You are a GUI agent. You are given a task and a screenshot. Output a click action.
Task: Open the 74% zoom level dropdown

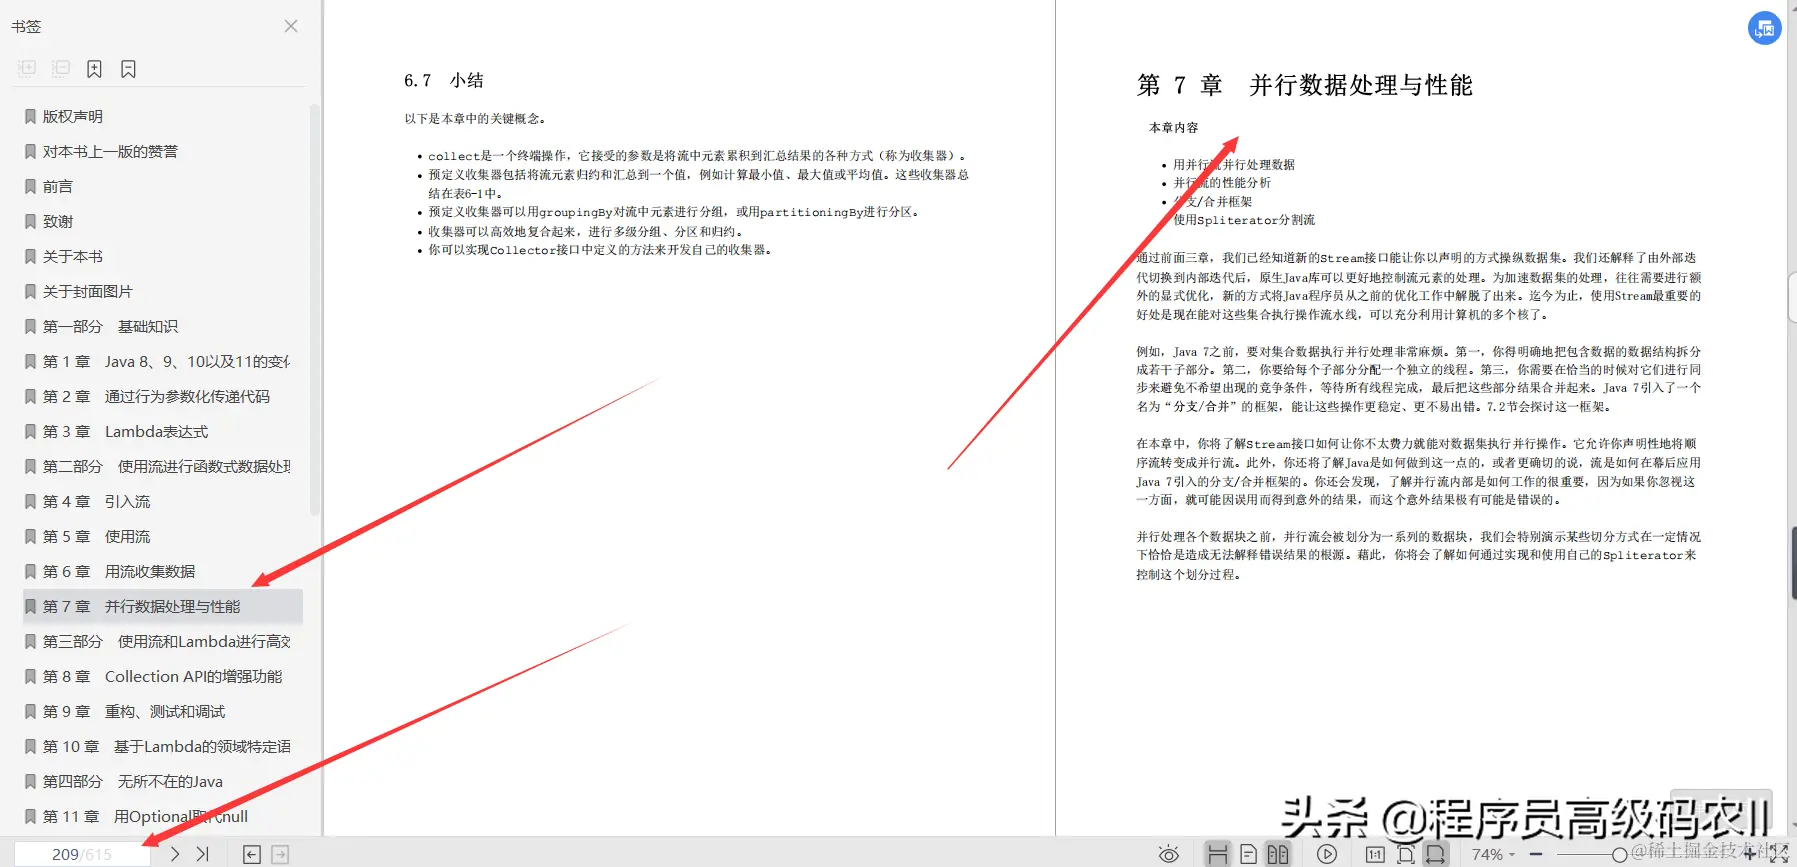[1493, 854]
